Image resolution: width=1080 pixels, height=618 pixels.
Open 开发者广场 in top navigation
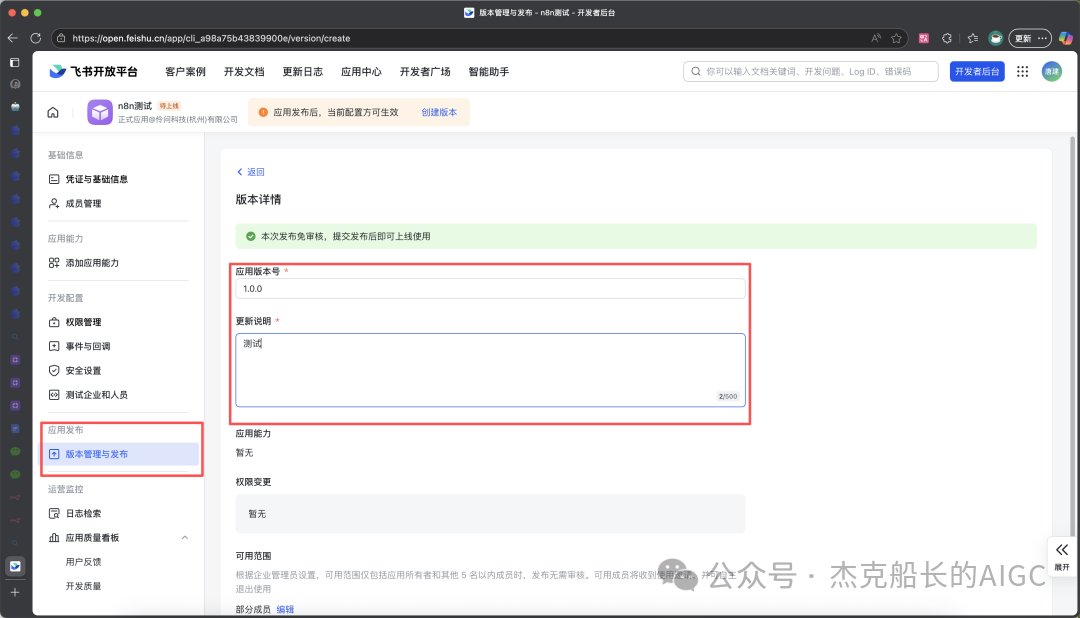click(425, 72)
